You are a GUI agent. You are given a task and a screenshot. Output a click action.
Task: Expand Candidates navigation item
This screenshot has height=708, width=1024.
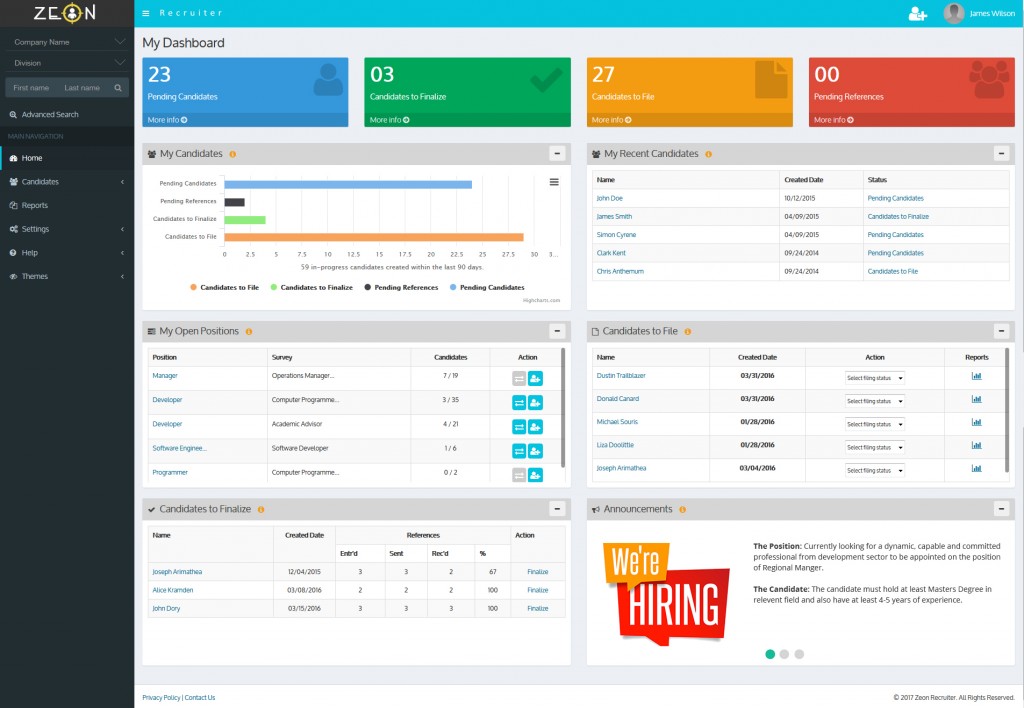pyautogui.click(x=67, y=182)
